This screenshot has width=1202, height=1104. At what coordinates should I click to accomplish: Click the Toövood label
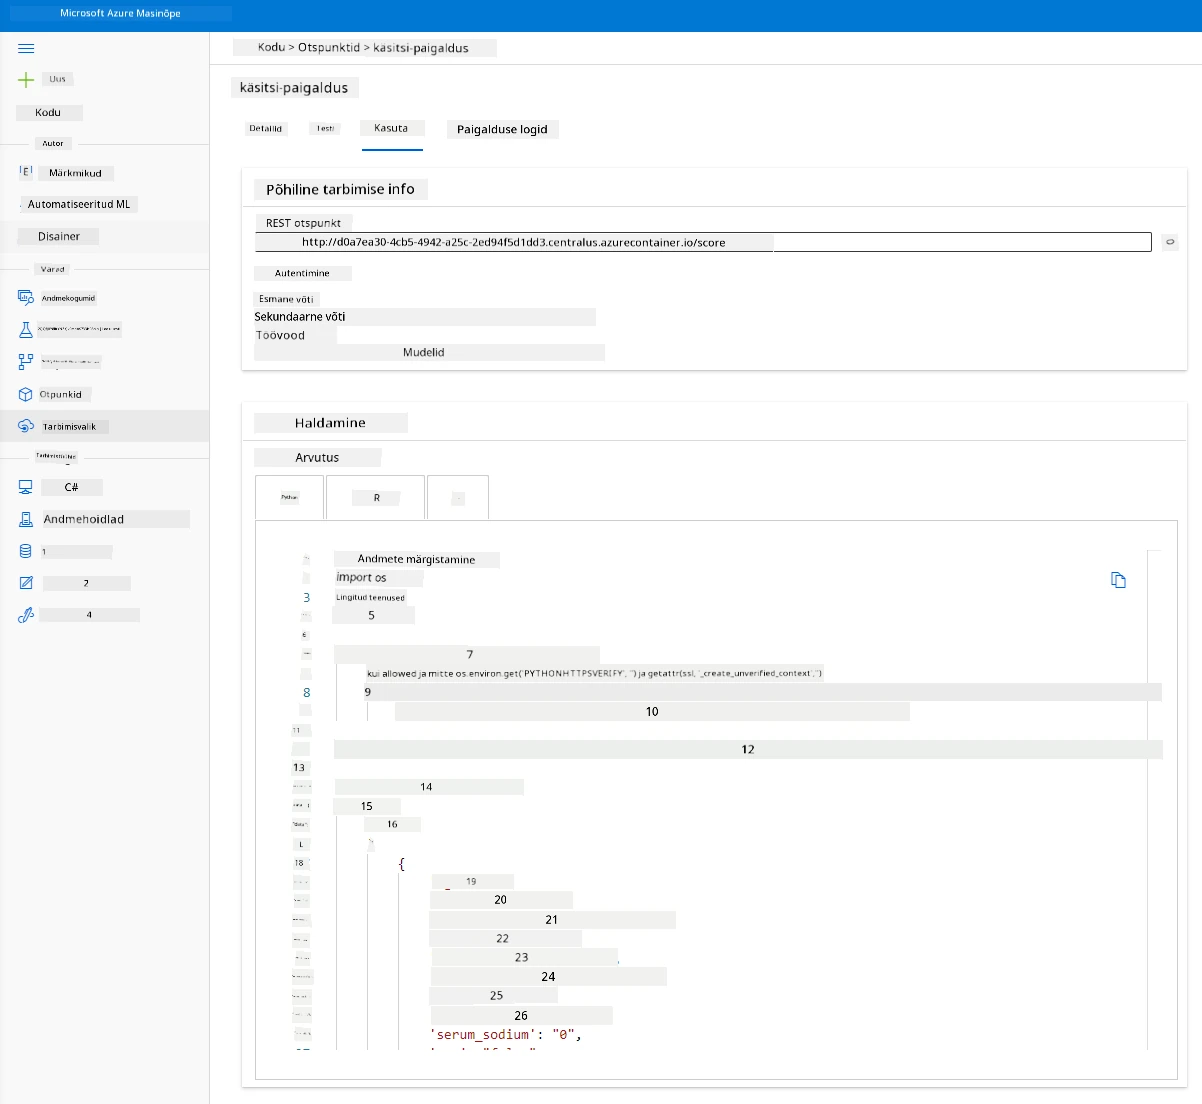point(280,335)
